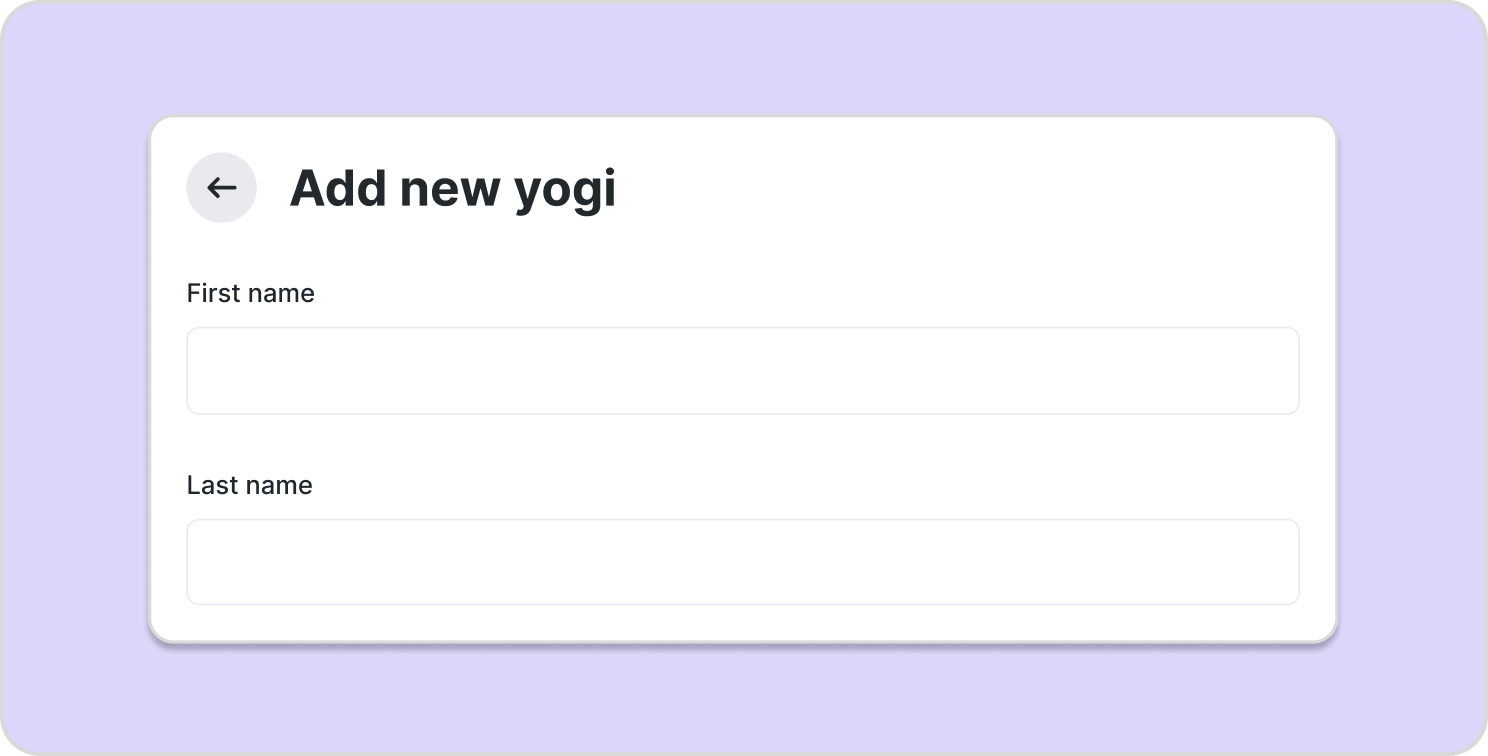Place cursor in the Last name textbox
The width and height of the screenshot is (1488, 756).
[742, 561]
